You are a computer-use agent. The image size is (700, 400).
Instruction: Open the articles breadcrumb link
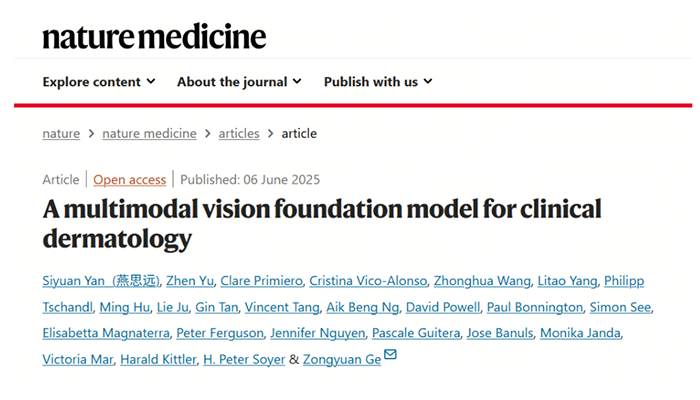(238, 133)
